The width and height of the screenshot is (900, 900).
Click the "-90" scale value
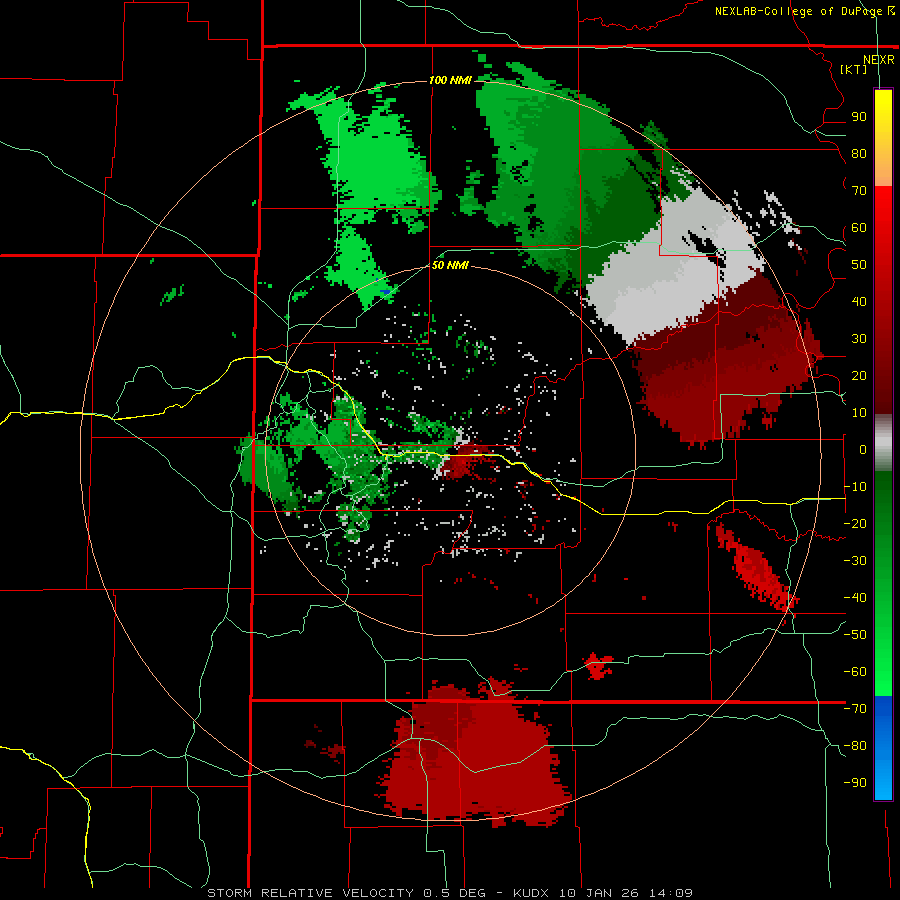click(x=855, y=783)
